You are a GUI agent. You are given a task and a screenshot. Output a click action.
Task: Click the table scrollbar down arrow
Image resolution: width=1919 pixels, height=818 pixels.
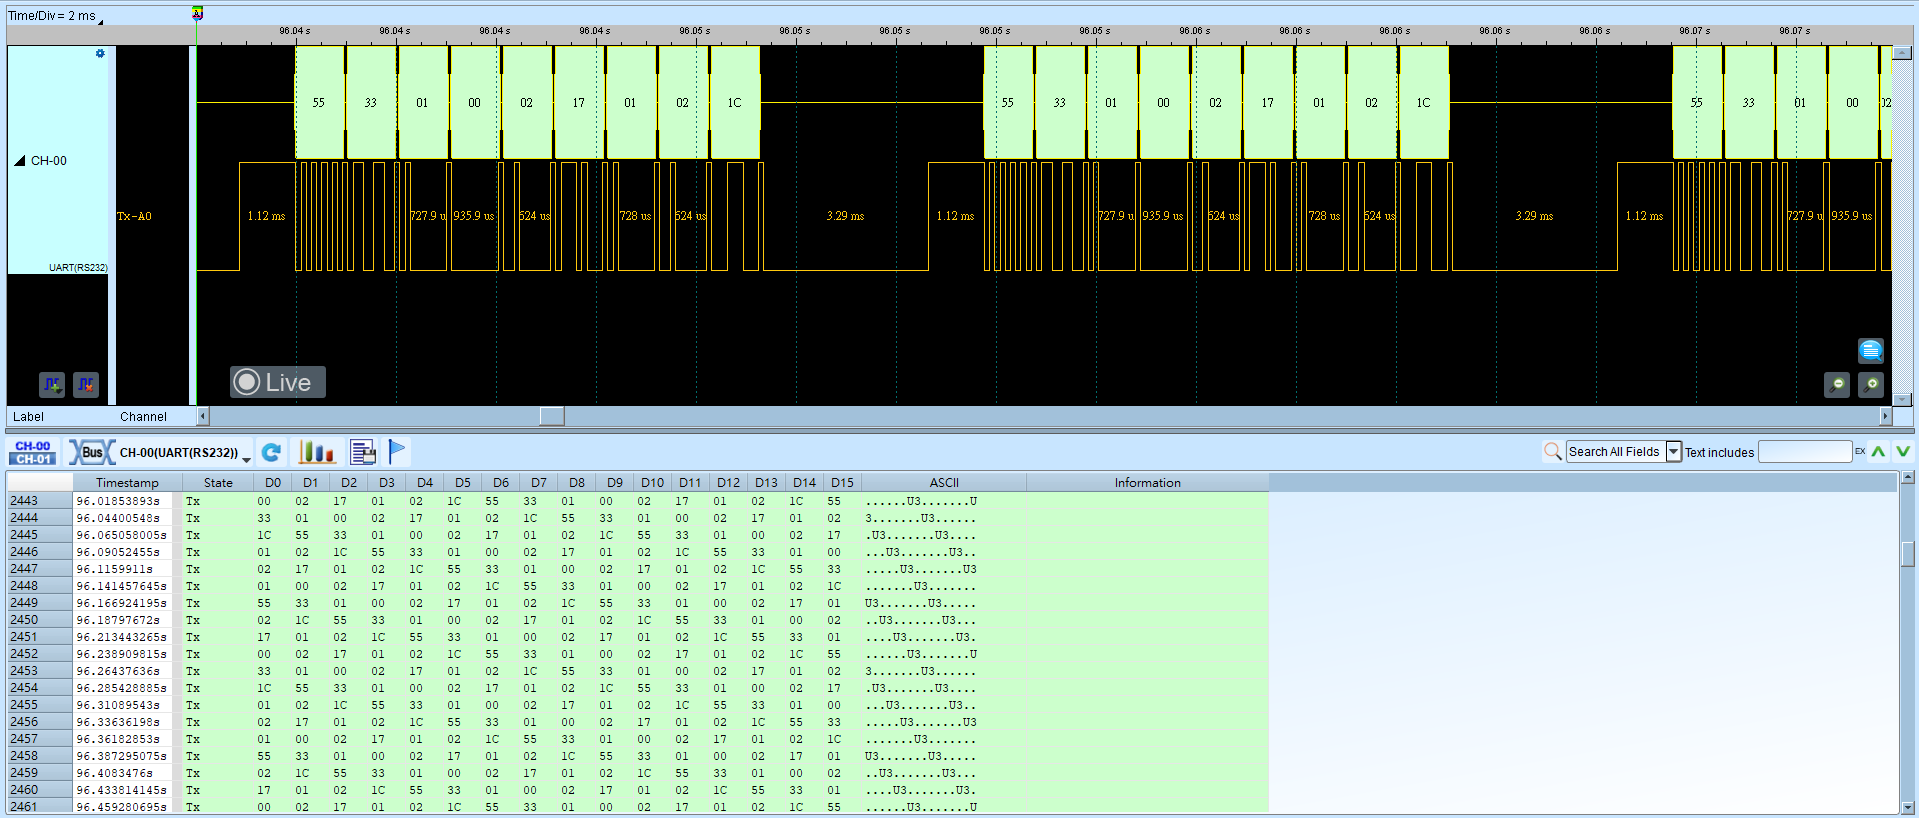coord(1908,807)
